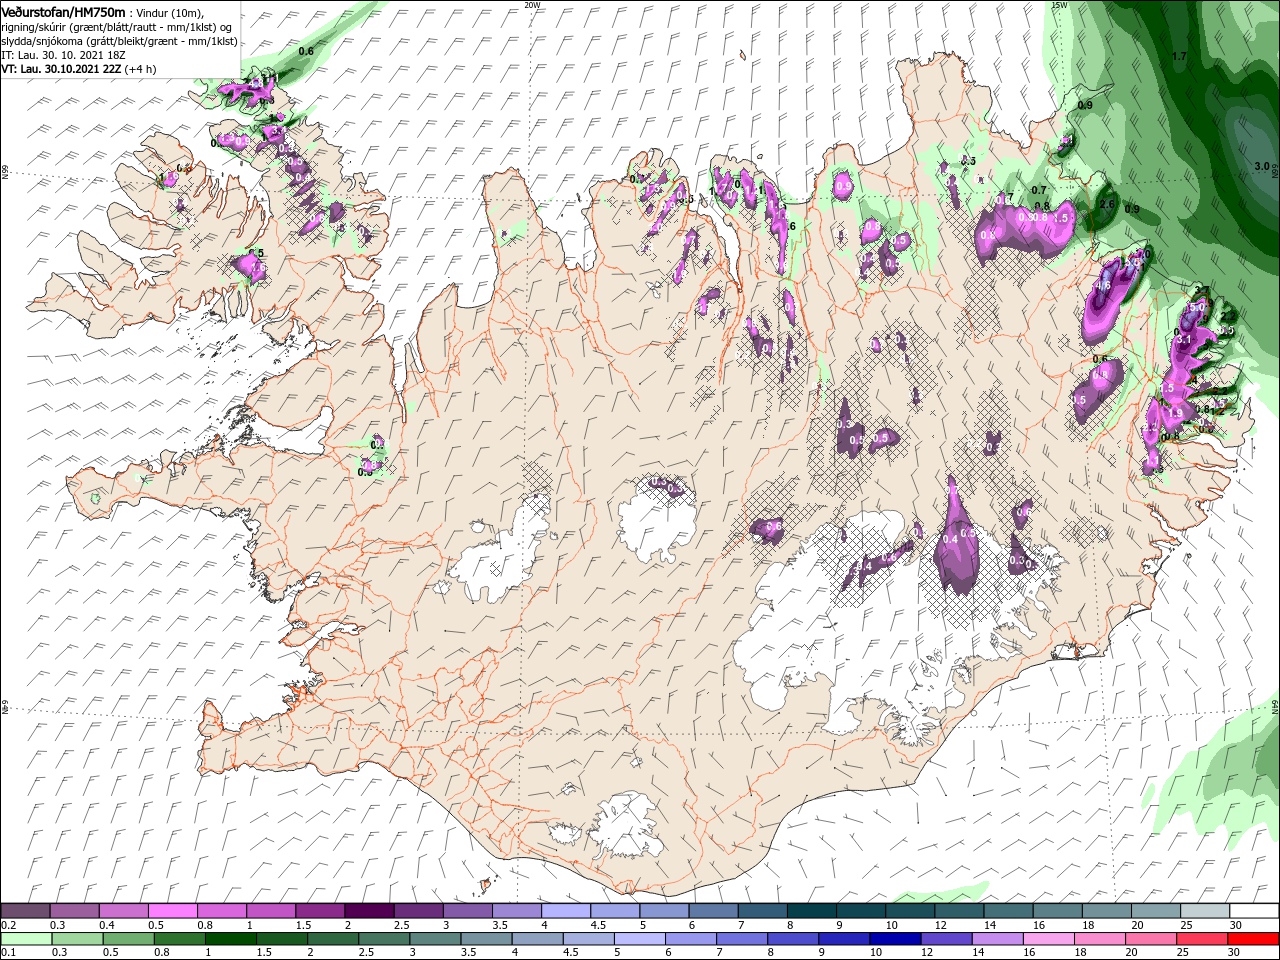Click the 0.1 label in rain legend
The height and width of the screenshot is (960, 1280).
(8, 953)
